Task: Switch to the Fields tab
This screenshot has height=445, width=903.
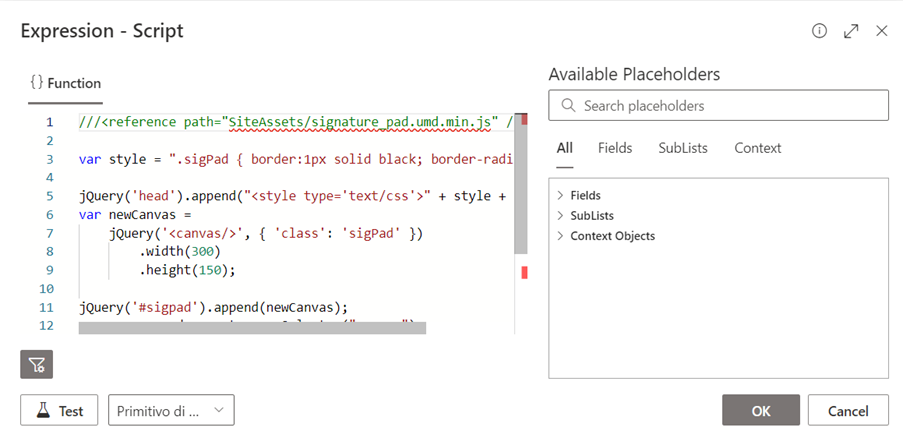Action: pos(615,148)
